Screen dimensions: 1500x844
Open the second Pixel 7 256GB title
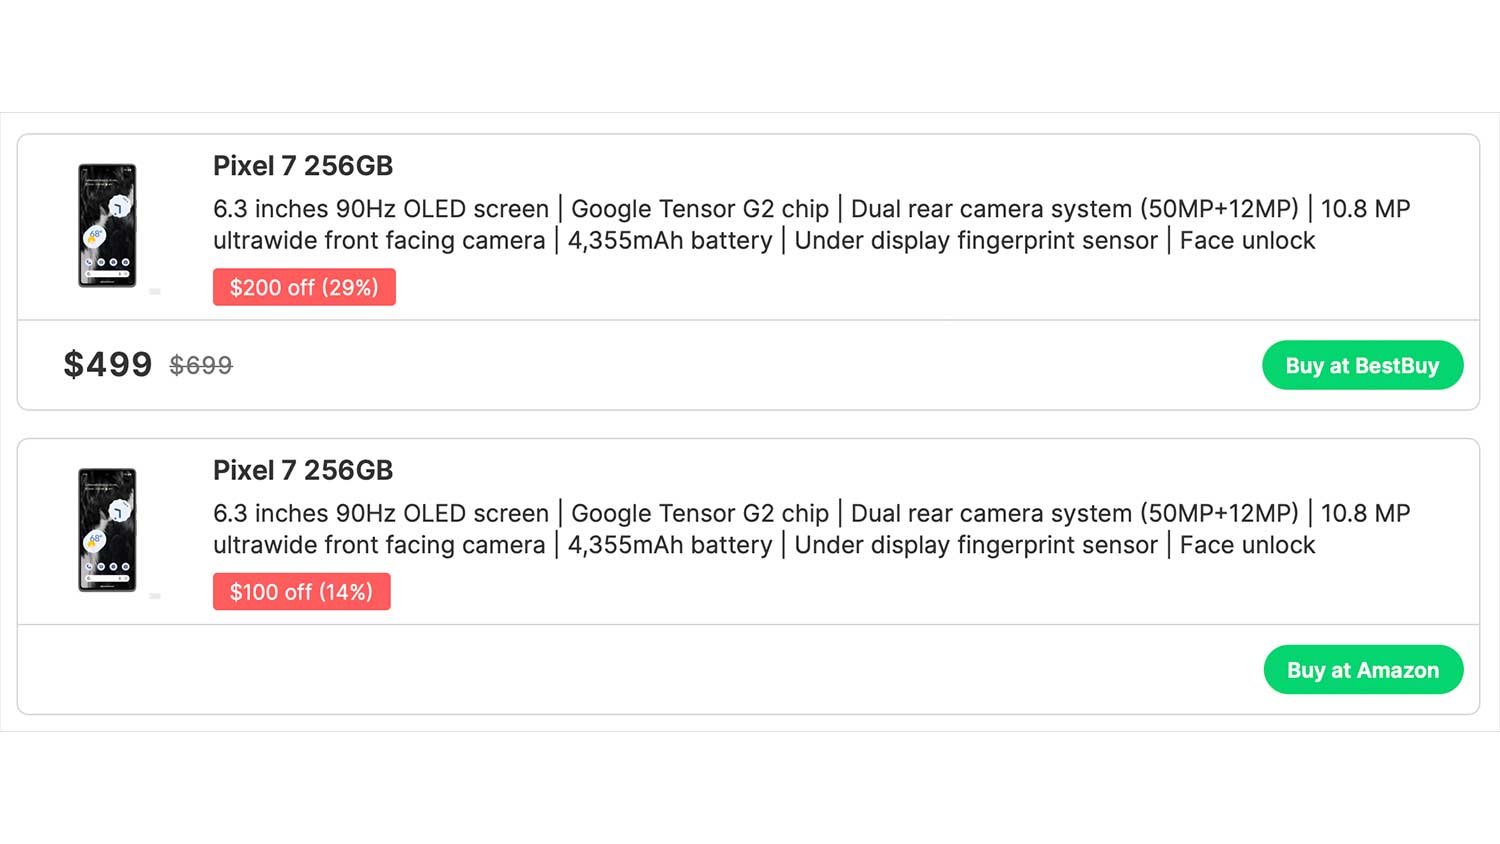303,470
